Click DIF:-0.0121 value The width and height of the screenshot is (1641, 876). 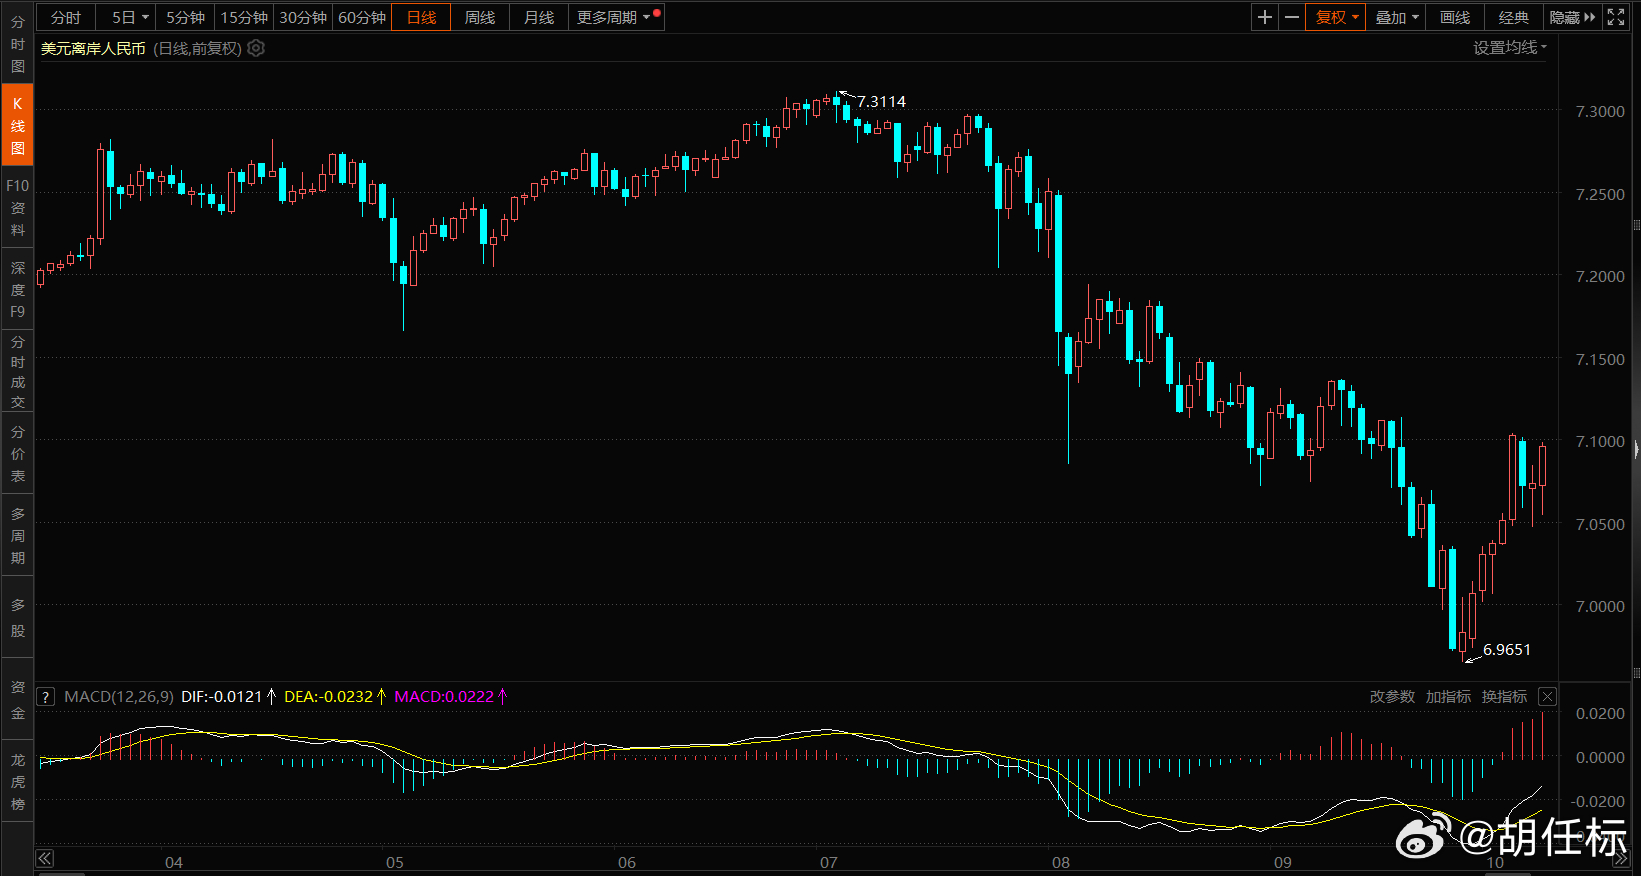tap(221, 697)
